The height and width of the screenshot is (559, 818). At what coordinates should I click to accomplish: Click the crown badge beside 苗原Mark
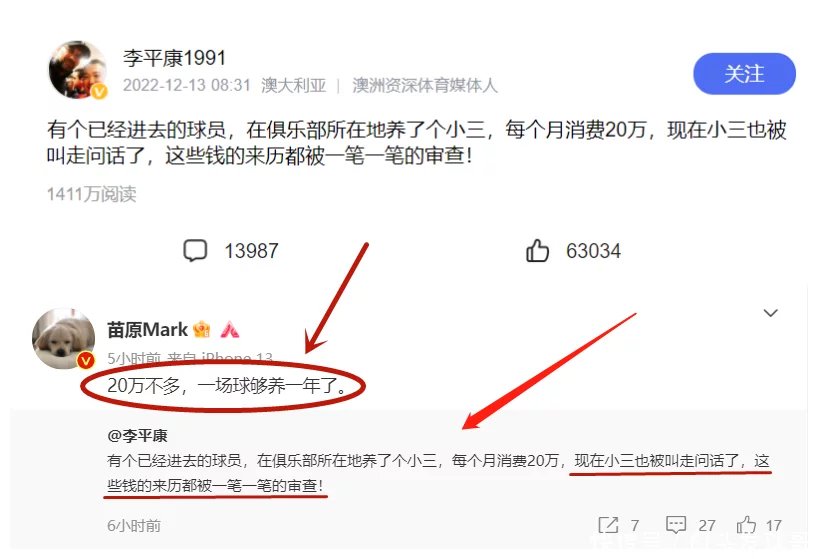pos(201,330)
